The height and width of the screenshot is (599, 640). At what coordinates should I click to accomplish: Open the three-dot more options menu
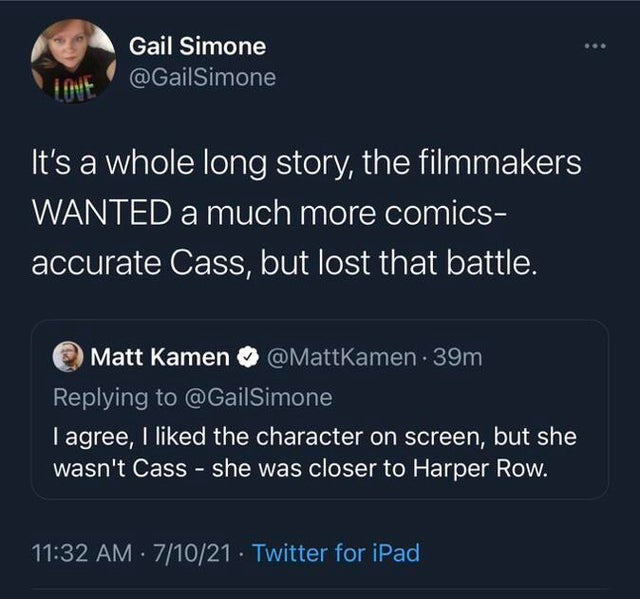(595, 47)
